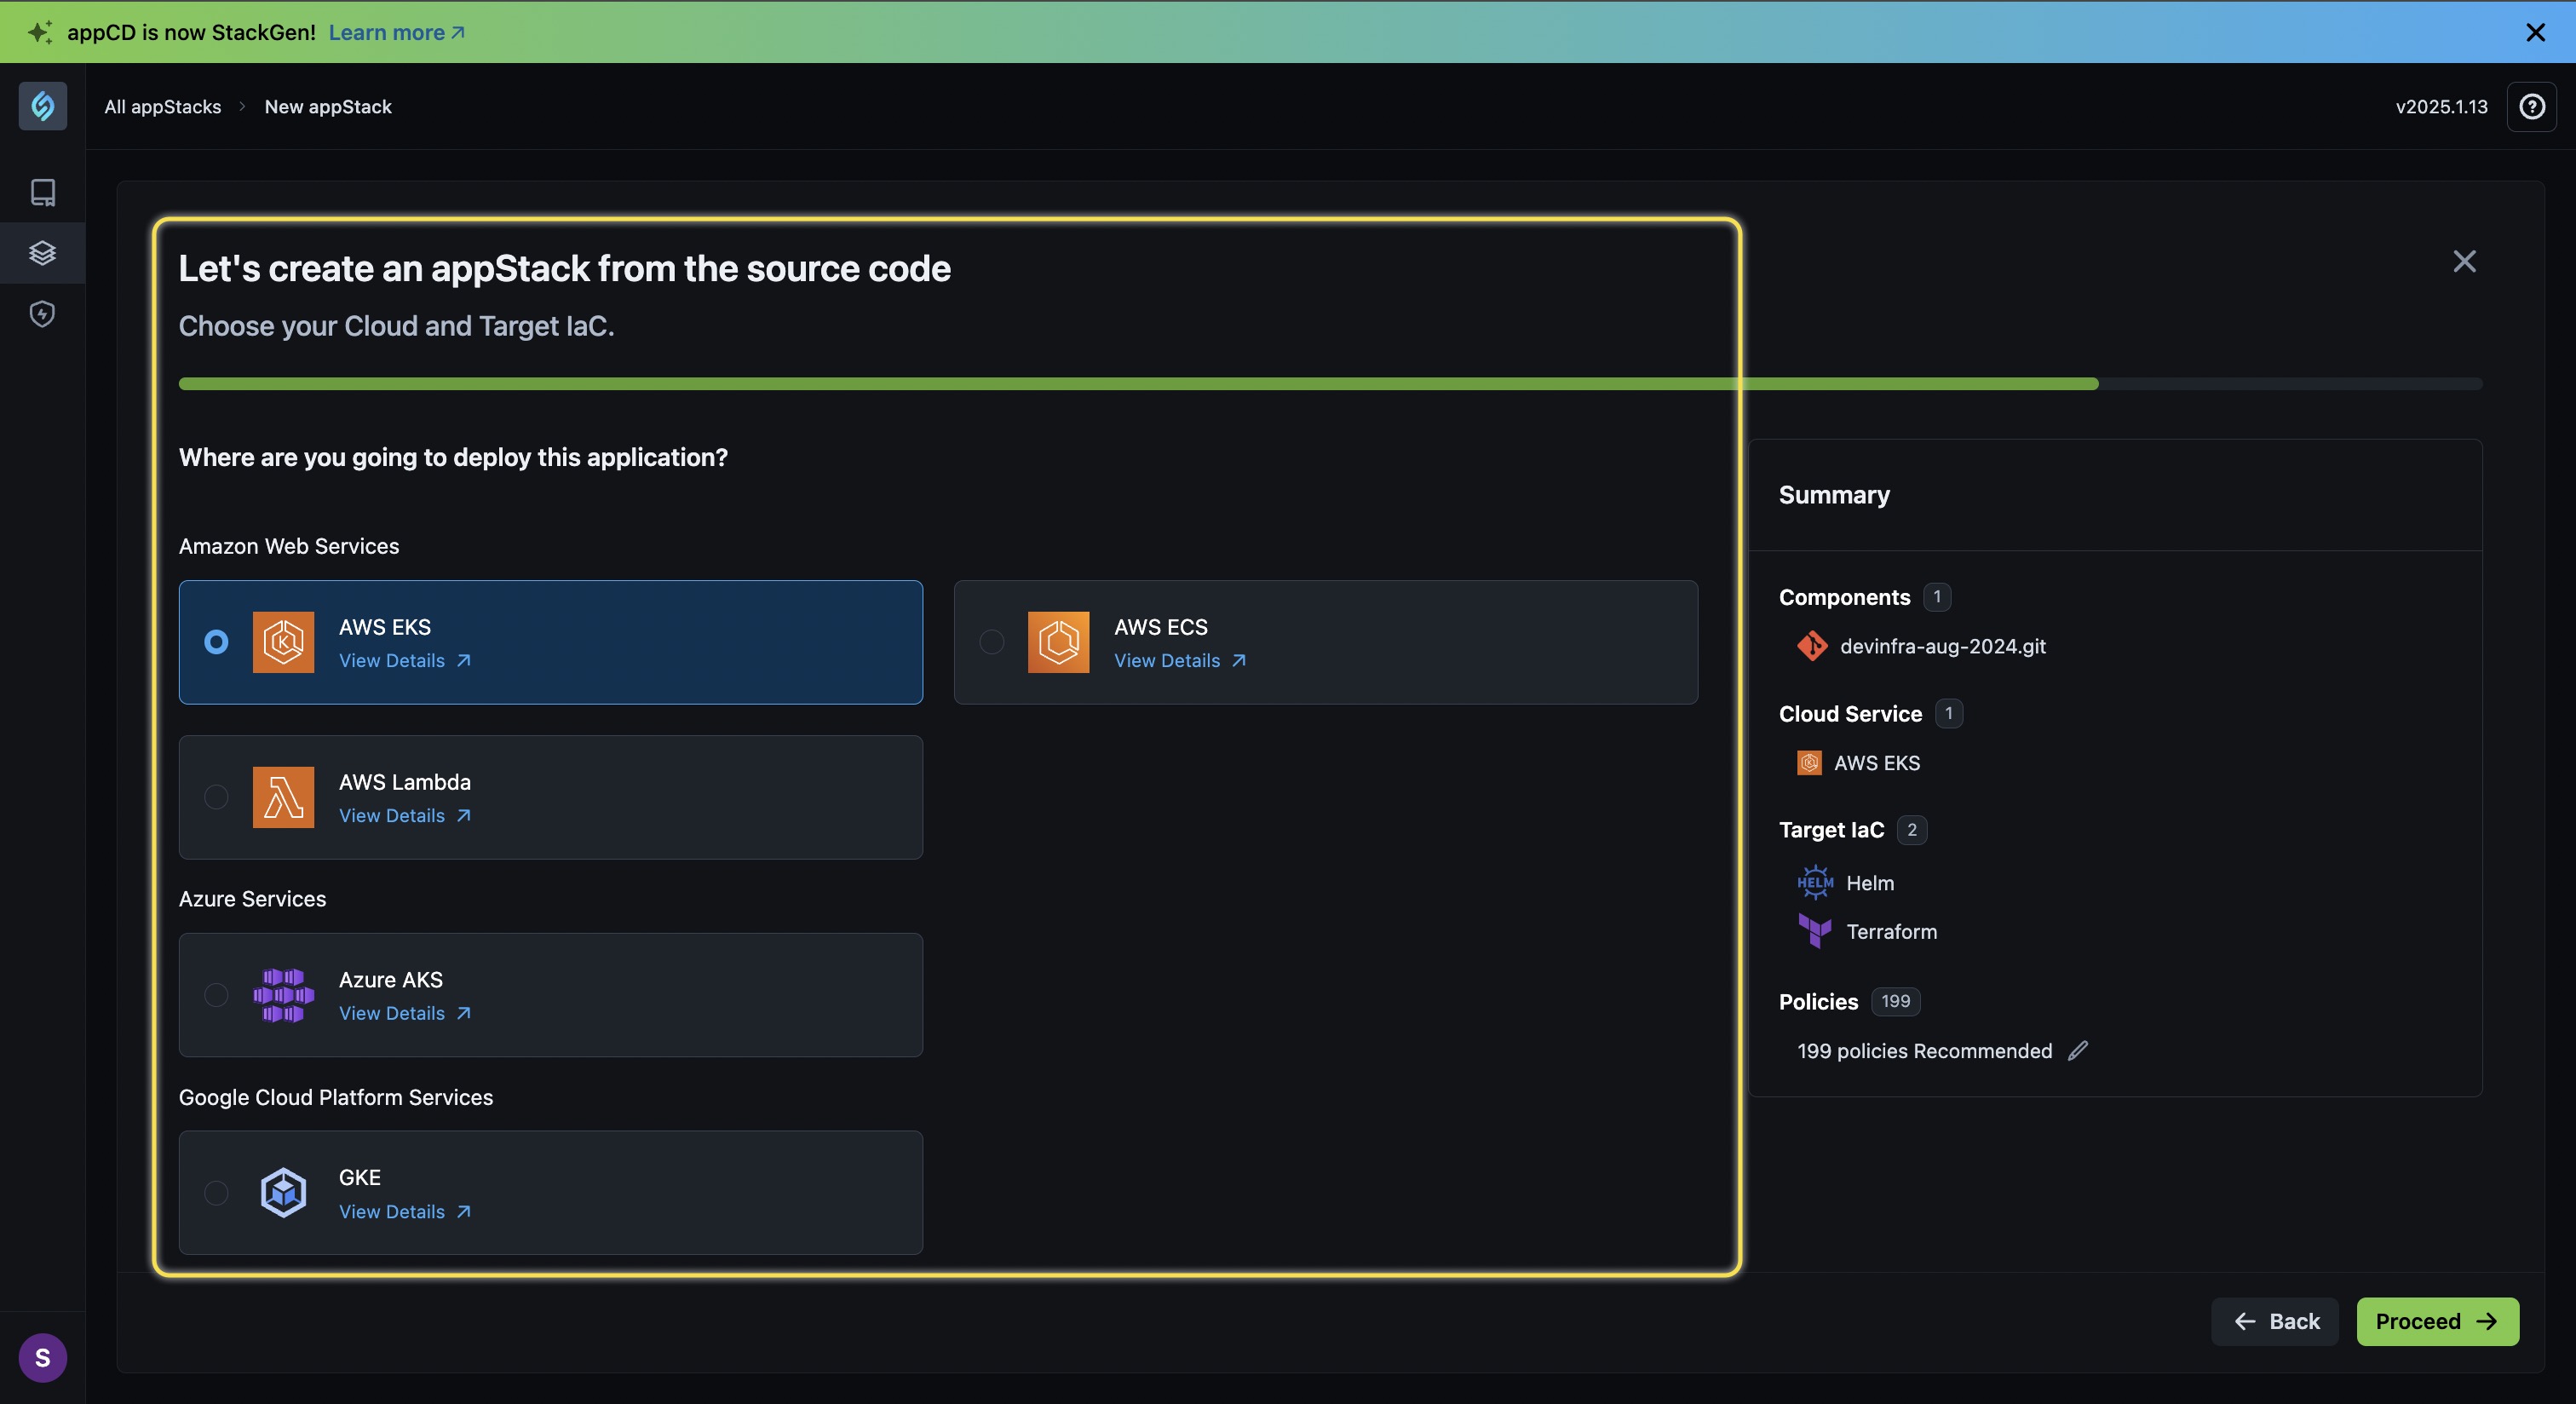Follow the Learn more link in banner
Image resolution: width=2576 pixels, height=1404 pixels.
click(x=396, y=32)
